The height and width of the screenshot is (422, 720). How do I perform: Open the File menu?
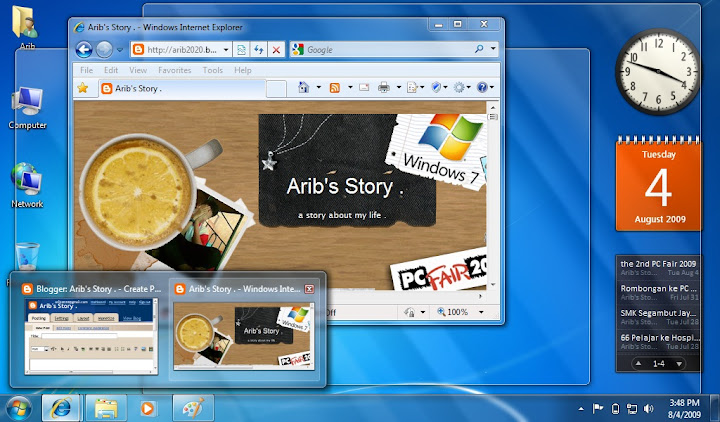[x=86, y=70]
